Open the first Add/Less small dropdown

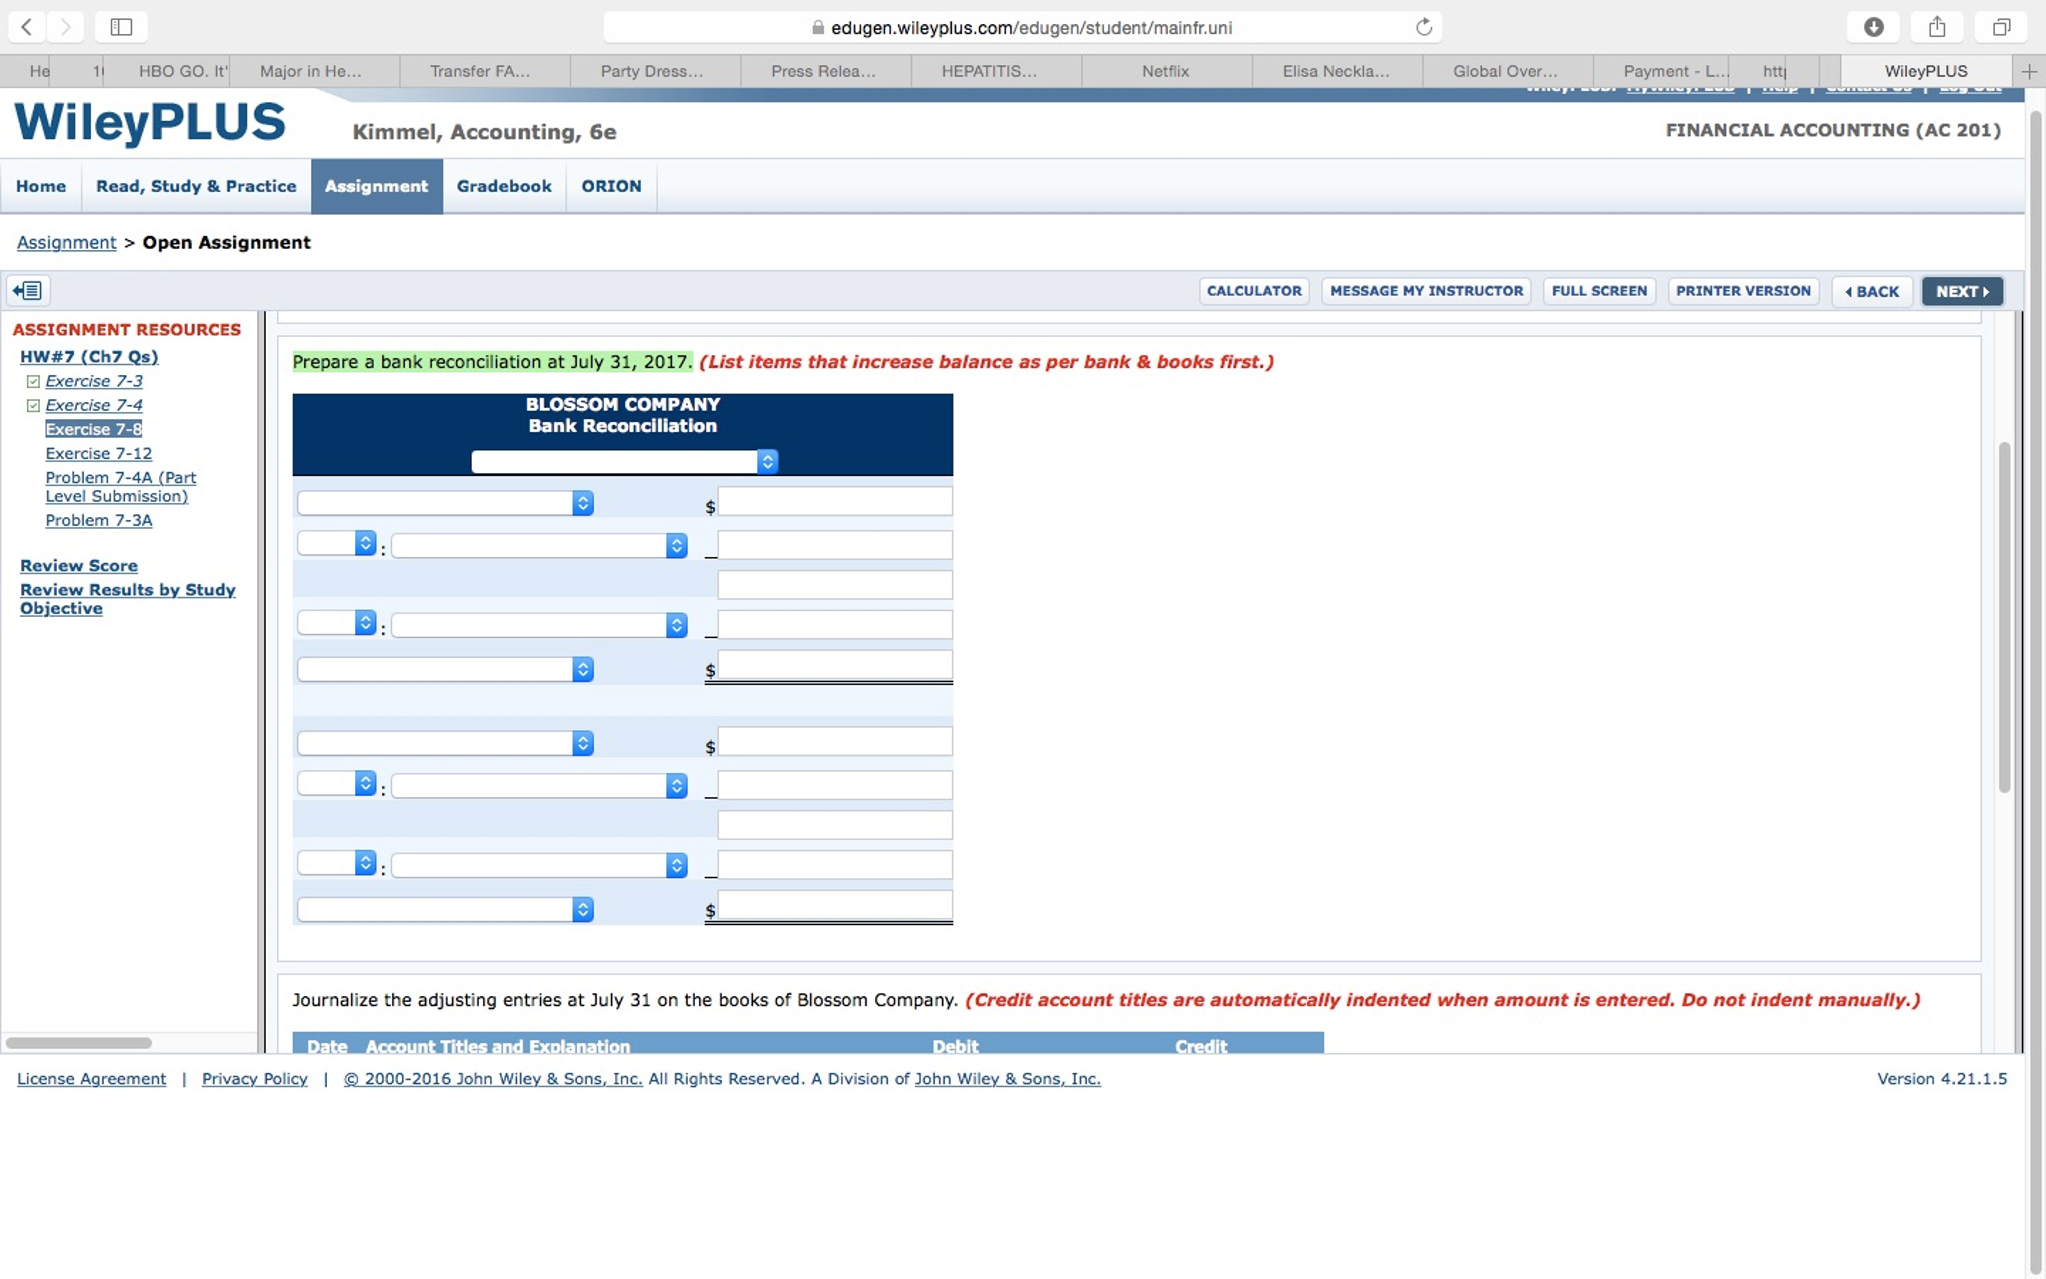pos(337,543)
